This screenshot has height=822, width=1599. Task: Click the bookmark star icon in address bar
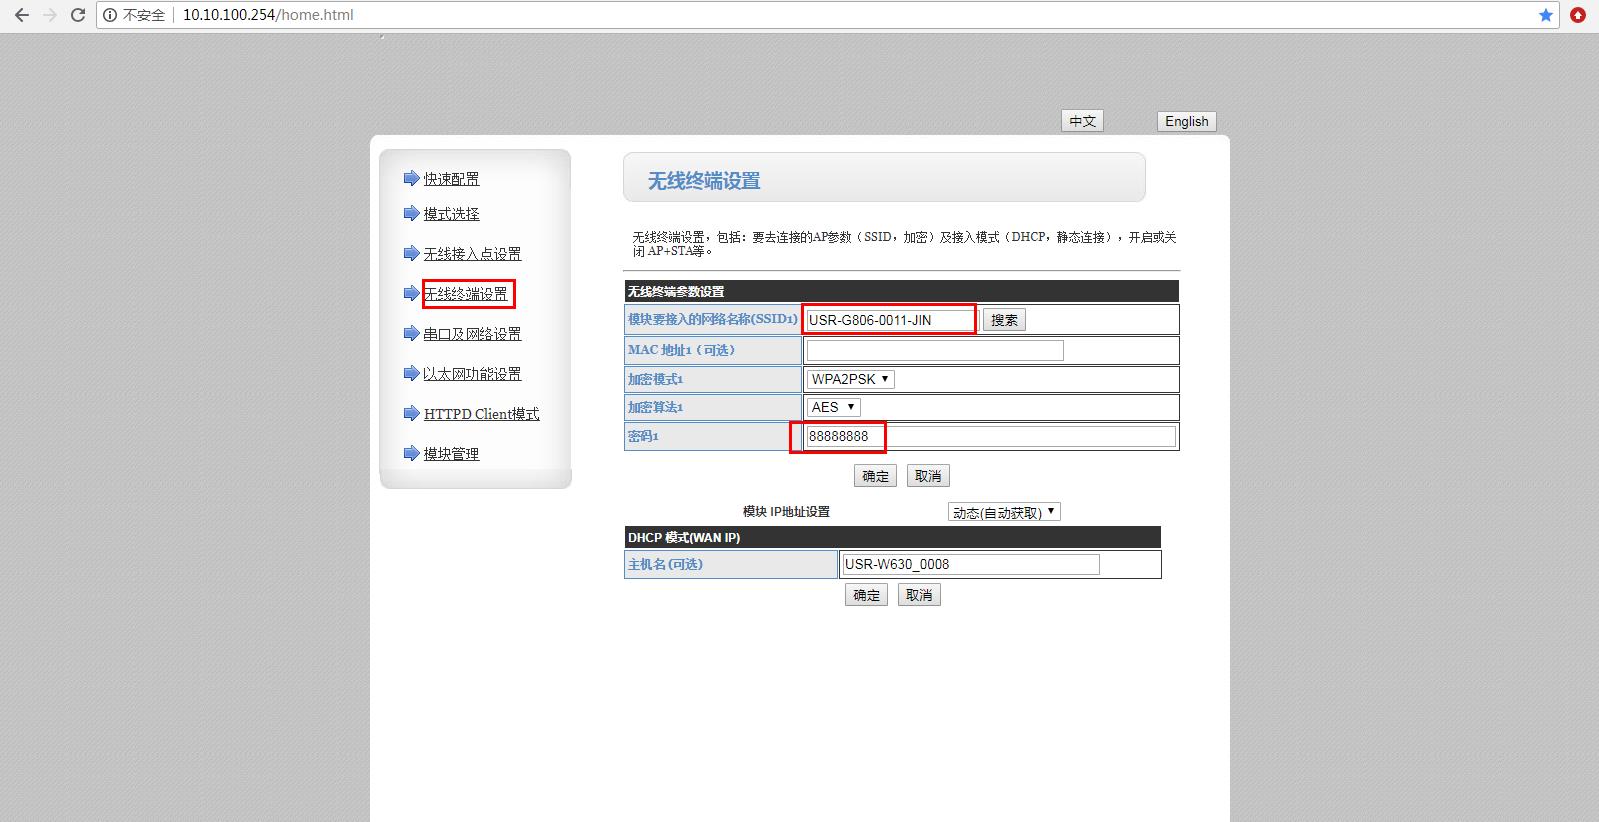1545,15
